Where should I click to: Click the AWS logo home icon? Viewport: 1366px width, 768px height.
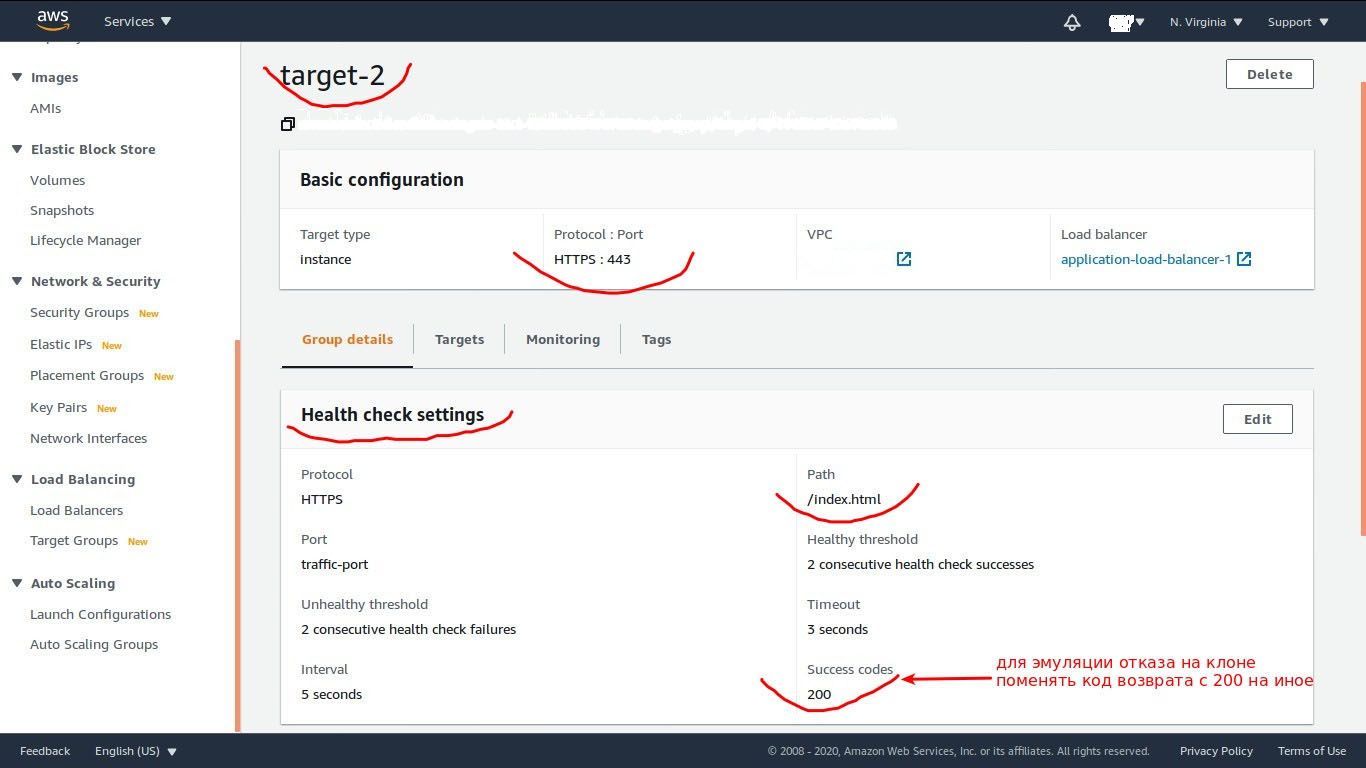point(53,21)
